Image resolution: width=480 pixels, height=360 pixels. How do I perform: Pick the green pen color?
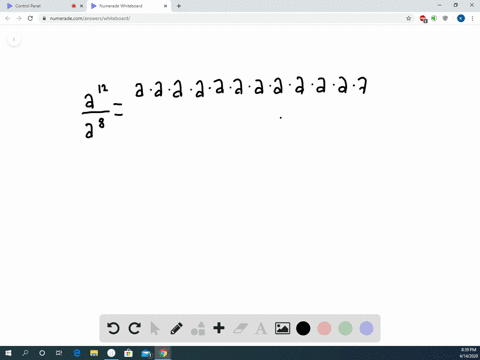[x=345, y=328]
